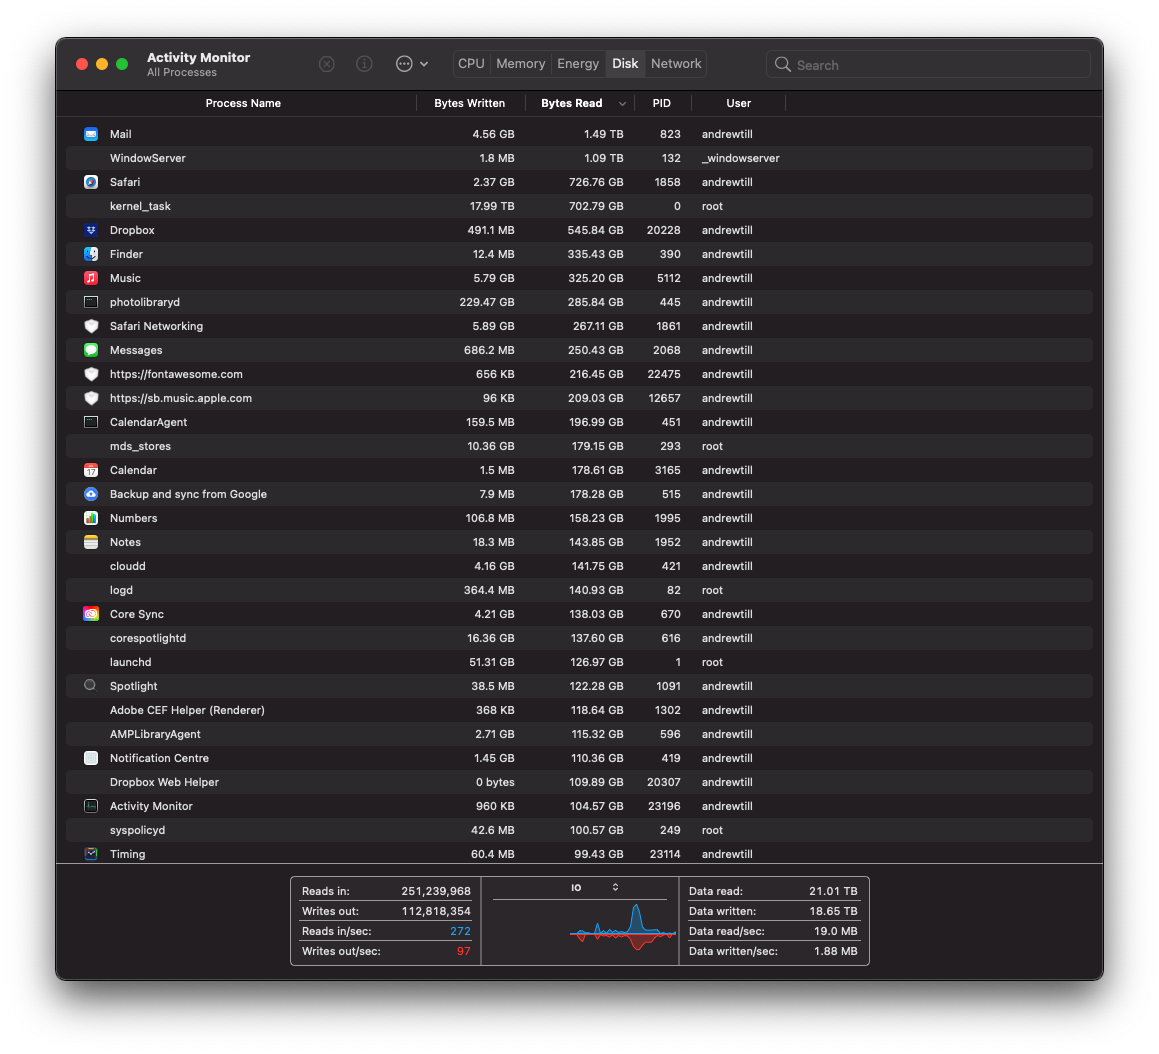Click the Spotlight magnifier icon in list
This screenshot has height=1054, width=1159.
90,686
